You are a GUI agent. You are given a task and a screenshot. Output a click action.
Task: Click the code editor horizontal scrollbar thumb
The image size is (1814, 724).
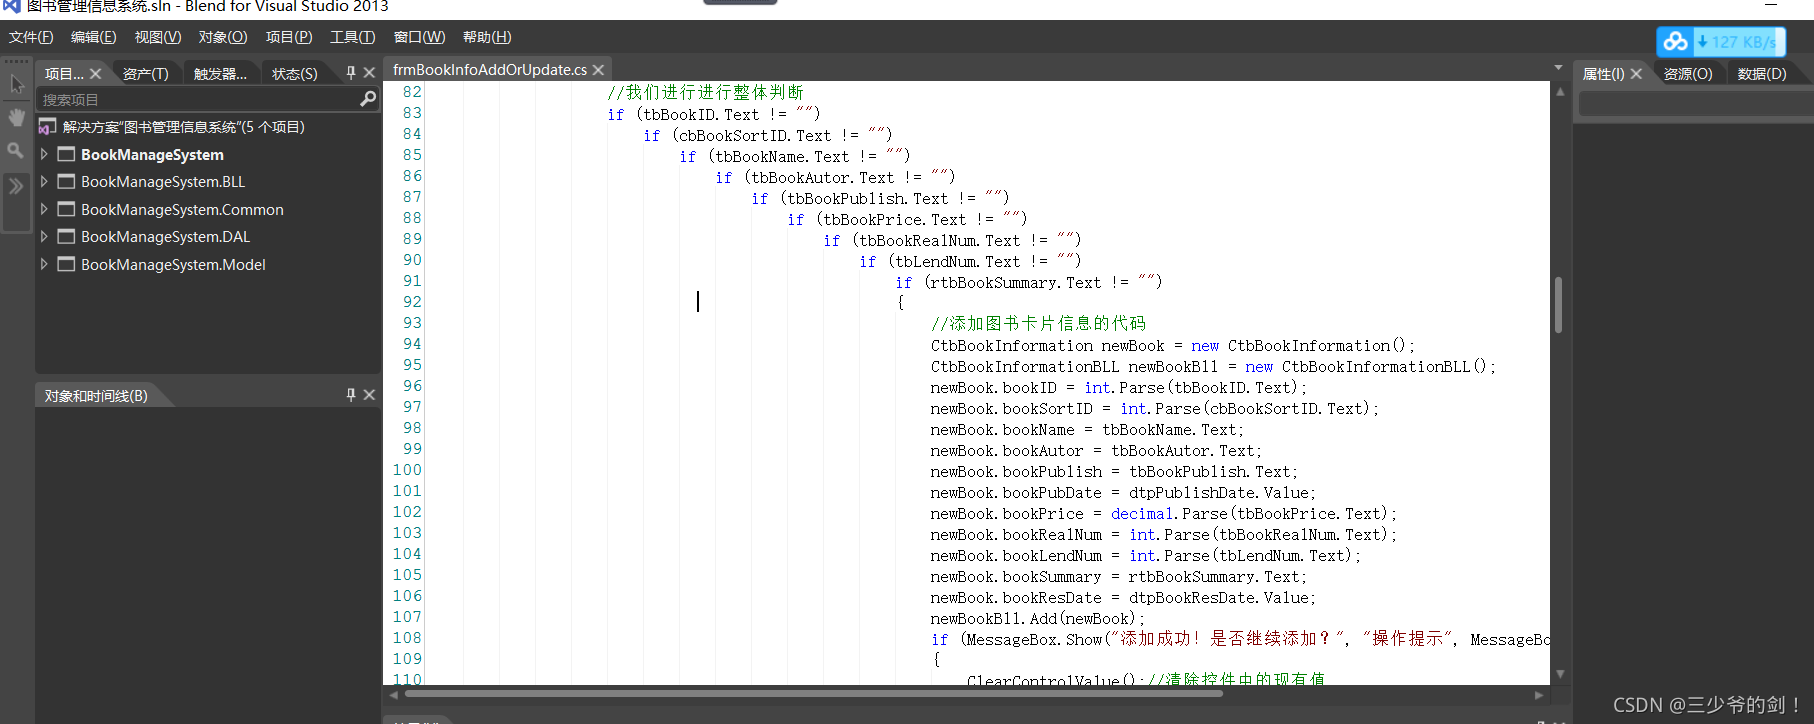813,693
